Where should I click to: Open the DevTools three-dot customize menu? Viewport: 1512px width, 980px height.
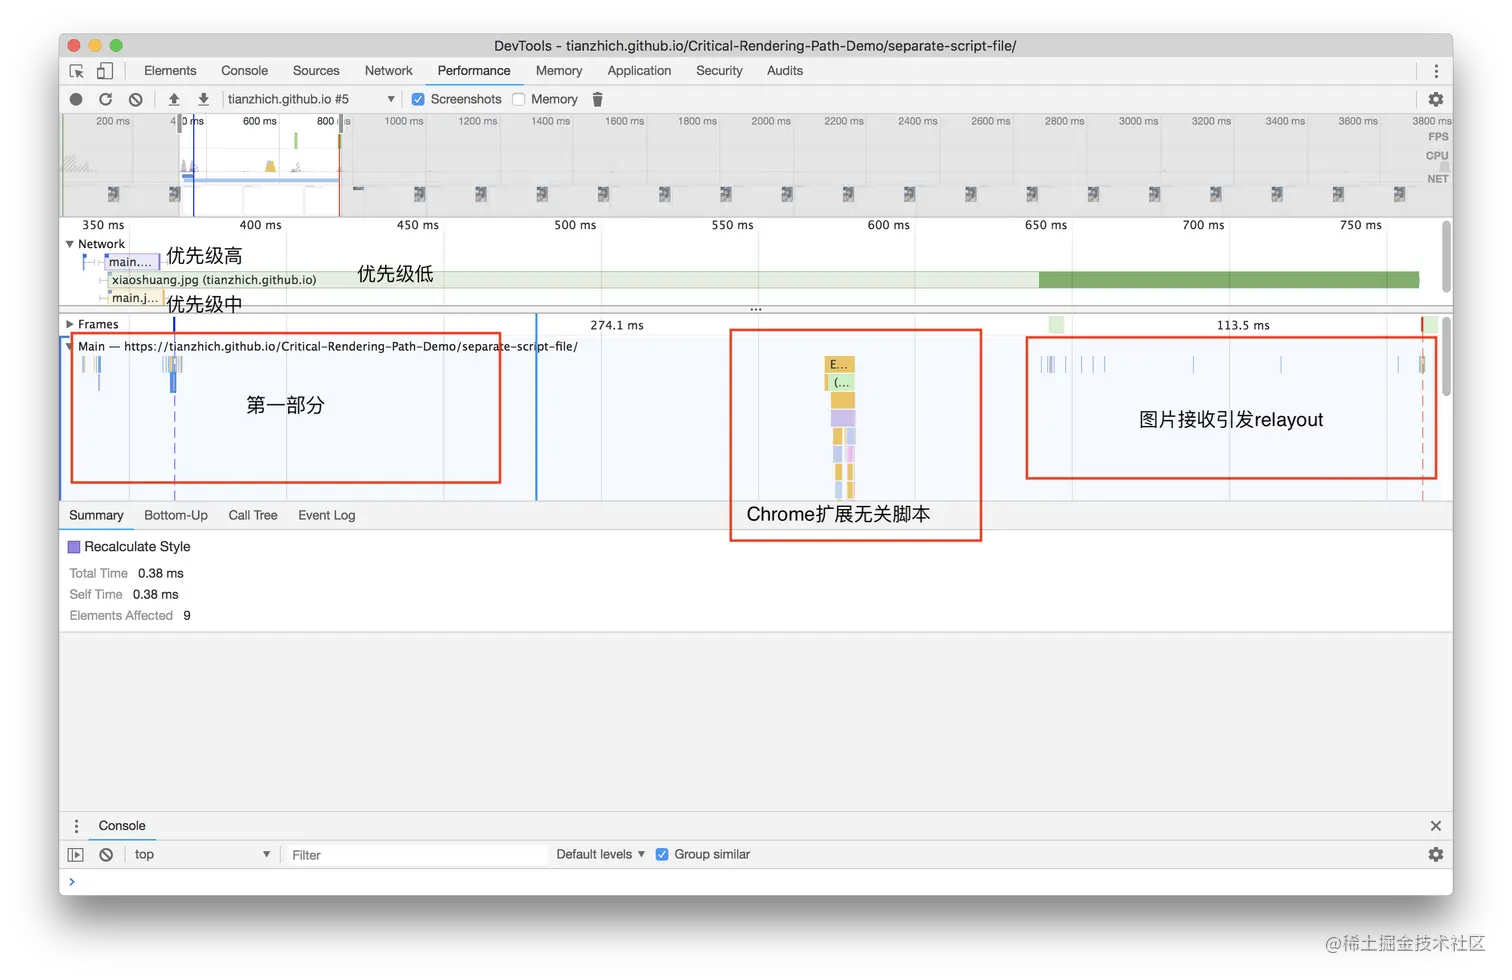point(1436,71)
